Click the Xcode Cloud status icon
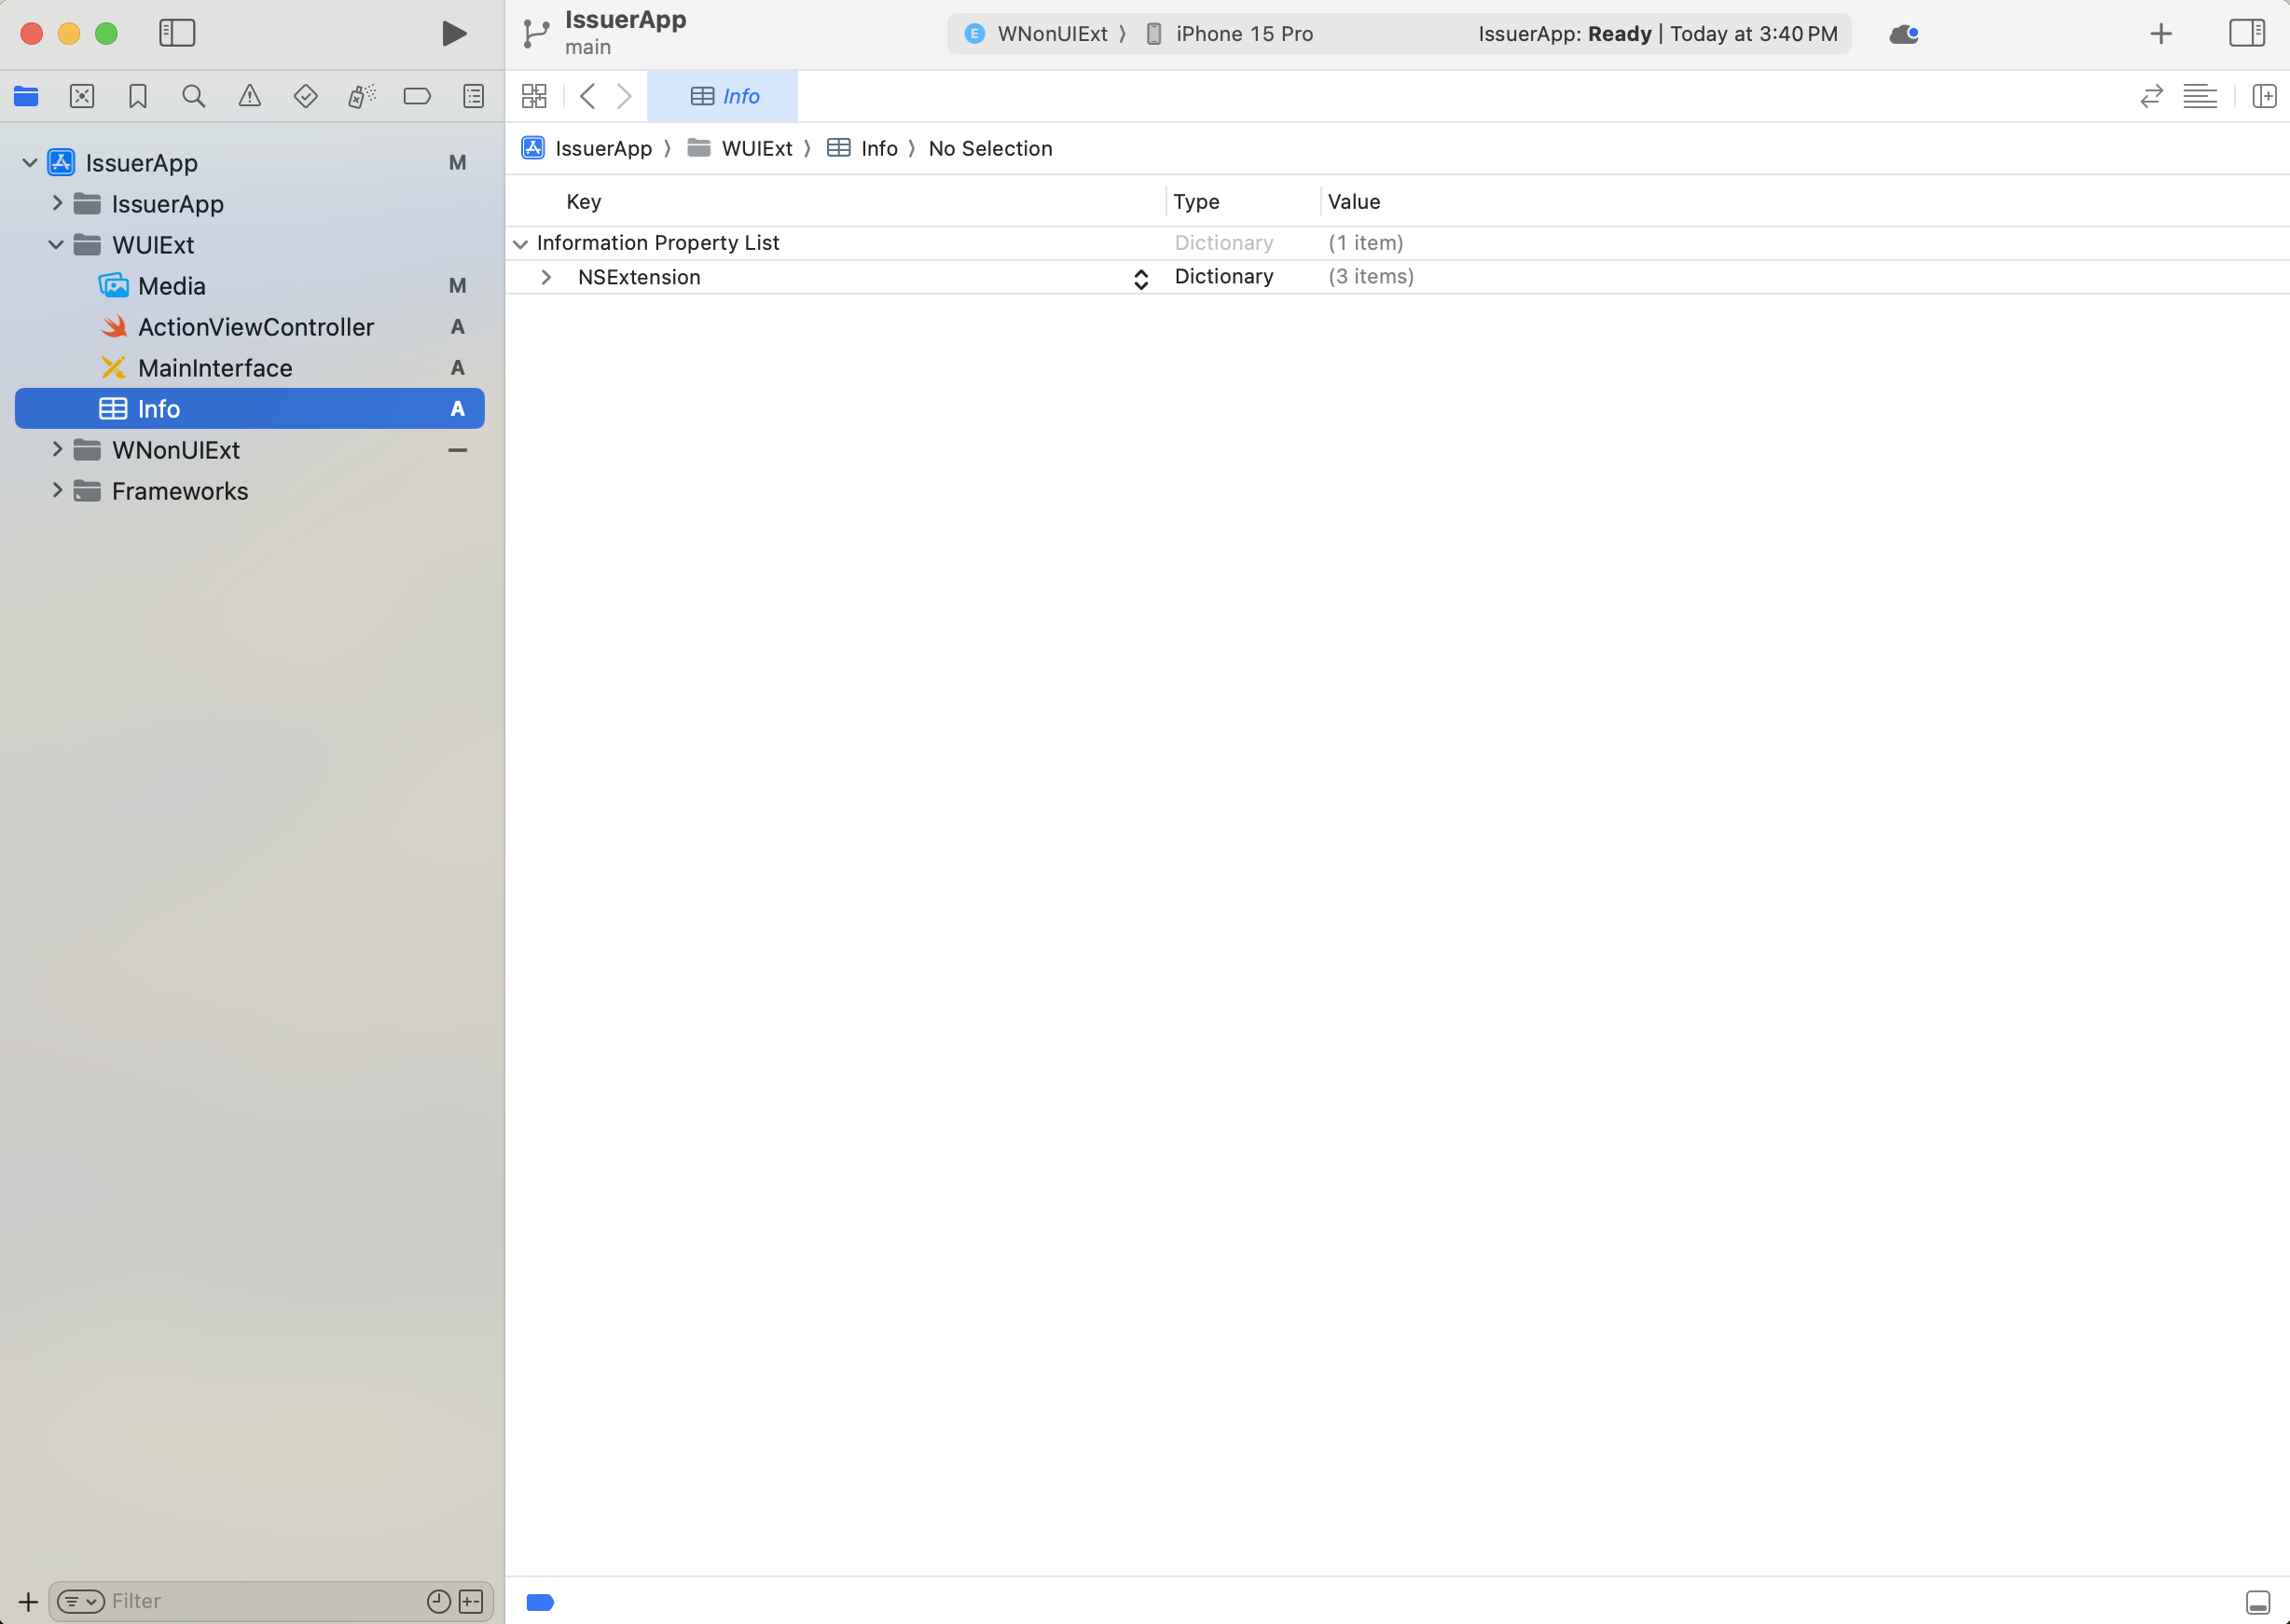The height and width of the screenshot is (1624, 2290). [x=1903, y=34]
